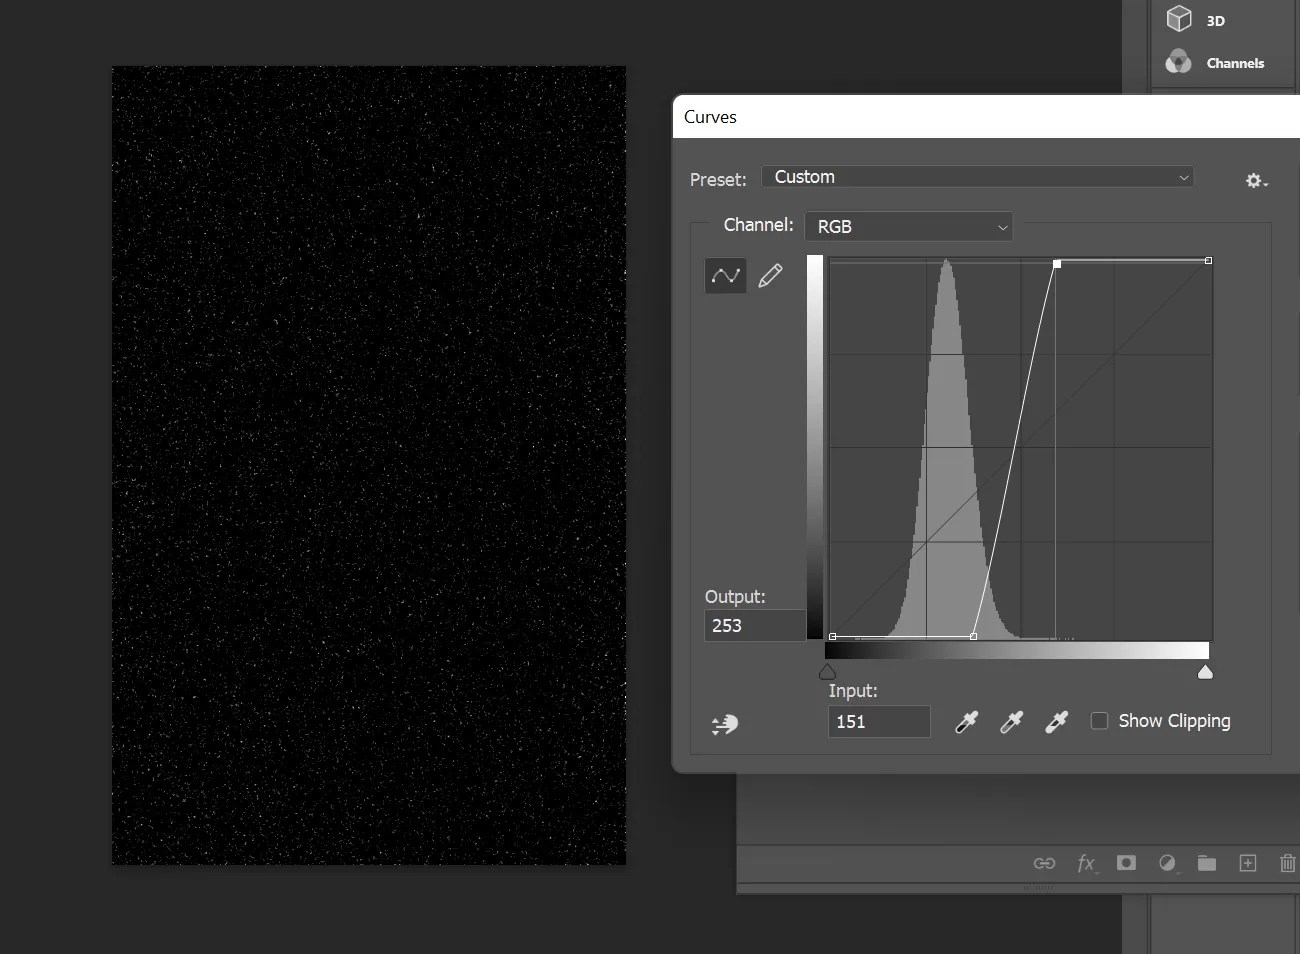The image size is (1300, 954).
Task: Select the curve point at top
Action: pyautogui.click(x=1057, y=264)
